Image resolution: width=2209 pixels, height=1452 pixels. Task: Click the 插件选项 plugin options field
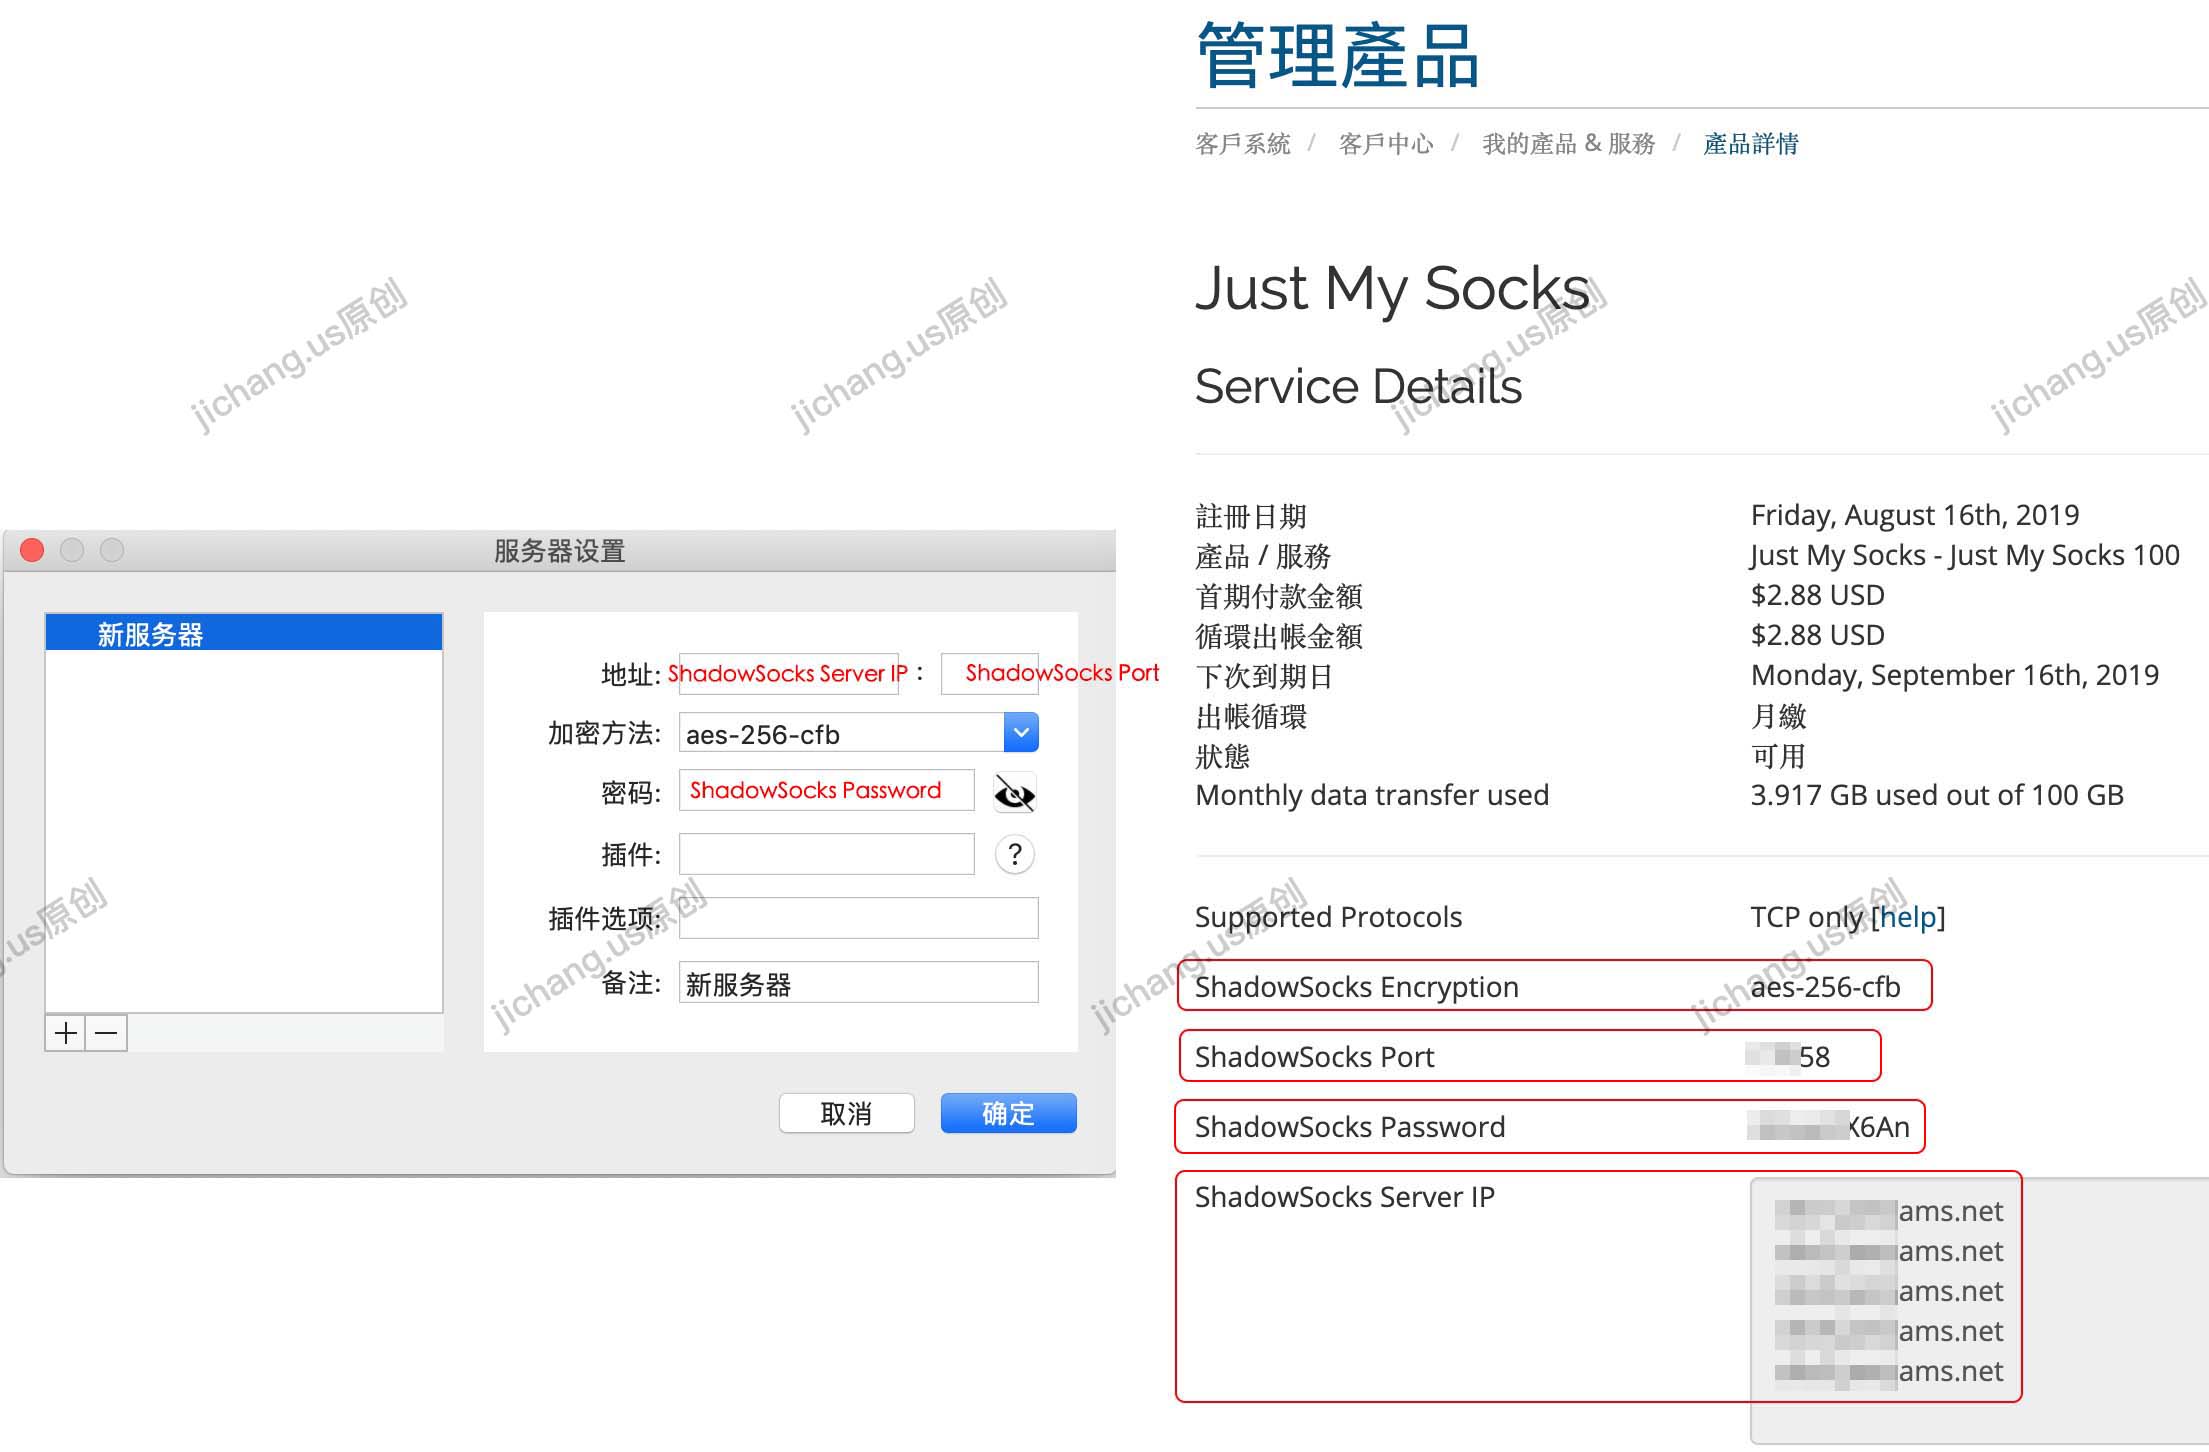point(858,917)
